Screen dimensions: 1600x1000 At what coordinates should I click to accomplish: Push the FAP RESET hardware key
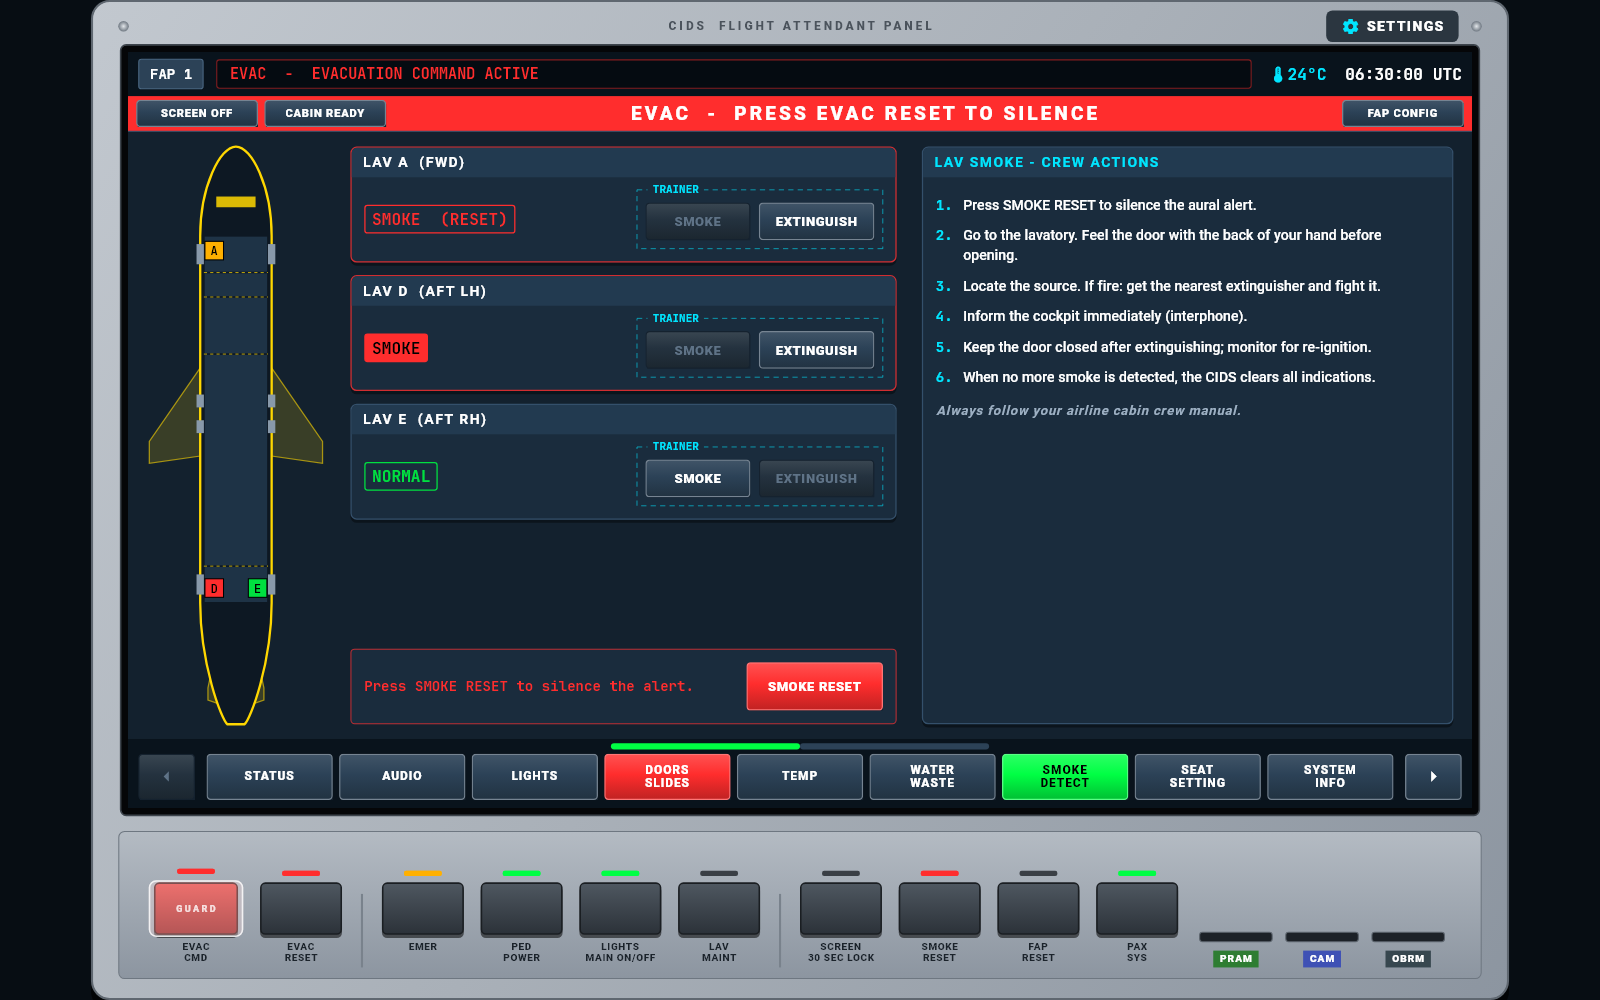tap(1038, 909)
